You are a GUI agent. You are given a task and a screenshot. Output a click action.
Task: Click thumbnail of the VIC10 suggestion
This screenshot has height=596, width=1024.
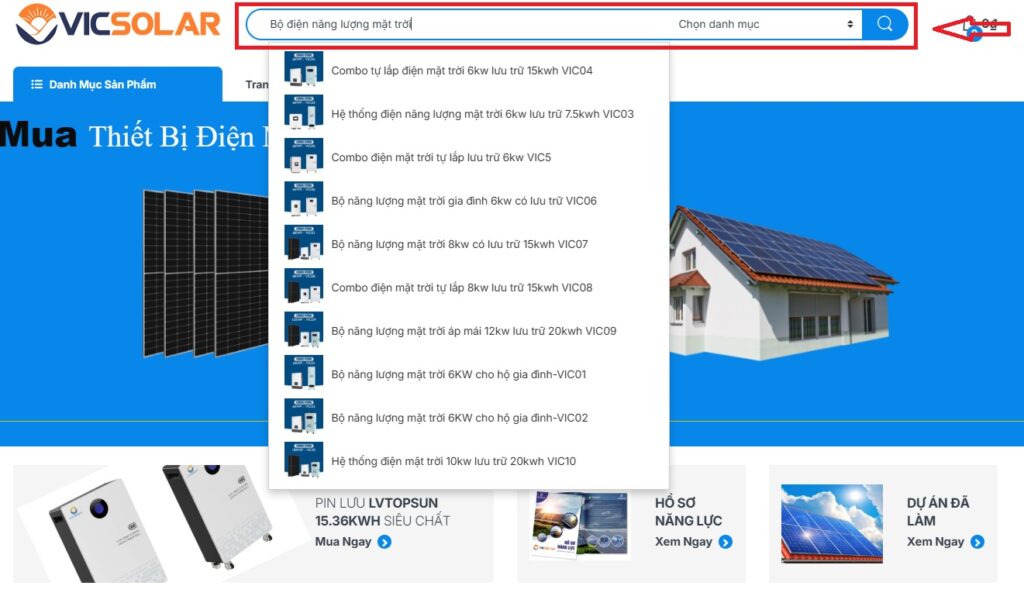(x=304, y=460)
